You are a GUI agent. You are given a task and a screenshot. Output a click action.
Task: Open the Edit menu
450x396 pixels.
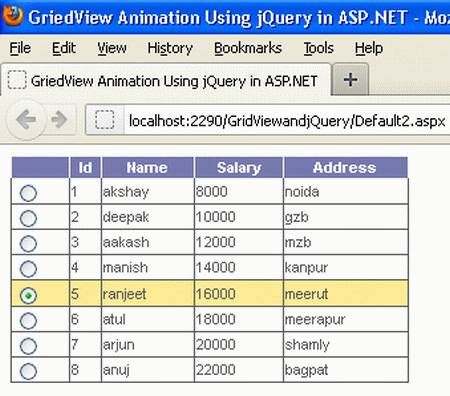pos(64,48)
